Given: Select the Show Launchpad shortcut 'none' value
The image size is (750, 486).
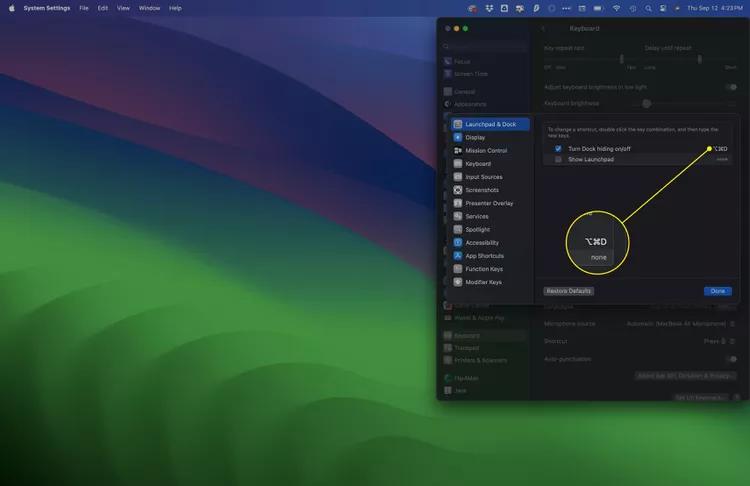Looking at the screenshot, I should (x=722, y=159).
